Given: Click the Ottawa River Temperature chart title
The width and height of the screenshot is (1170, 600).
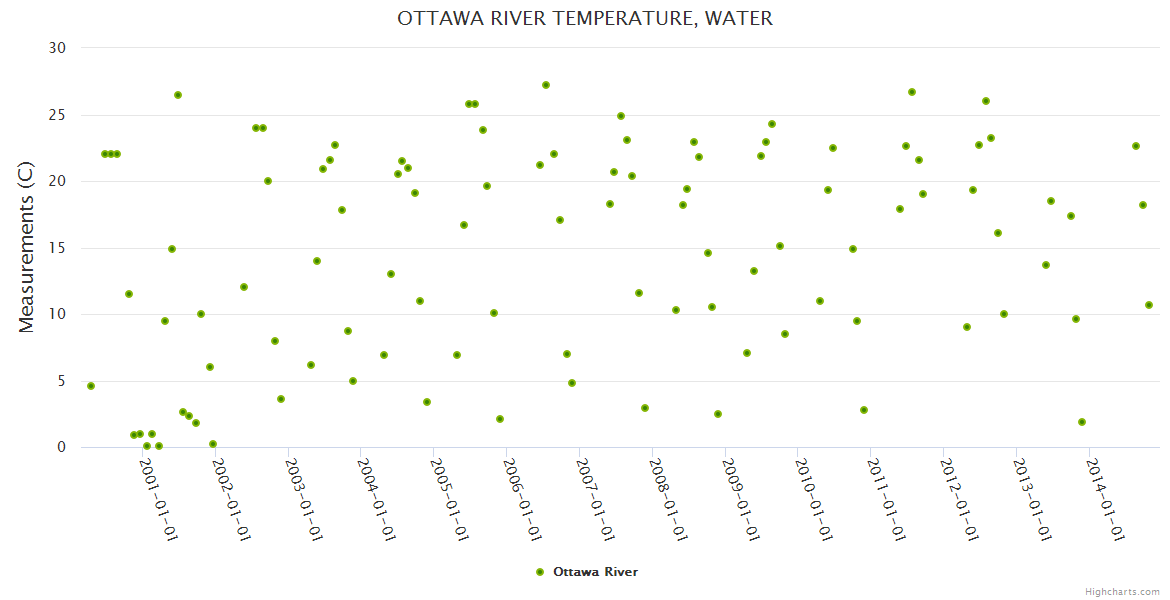Looking at the screenshot, I should (x=585, y=19).
